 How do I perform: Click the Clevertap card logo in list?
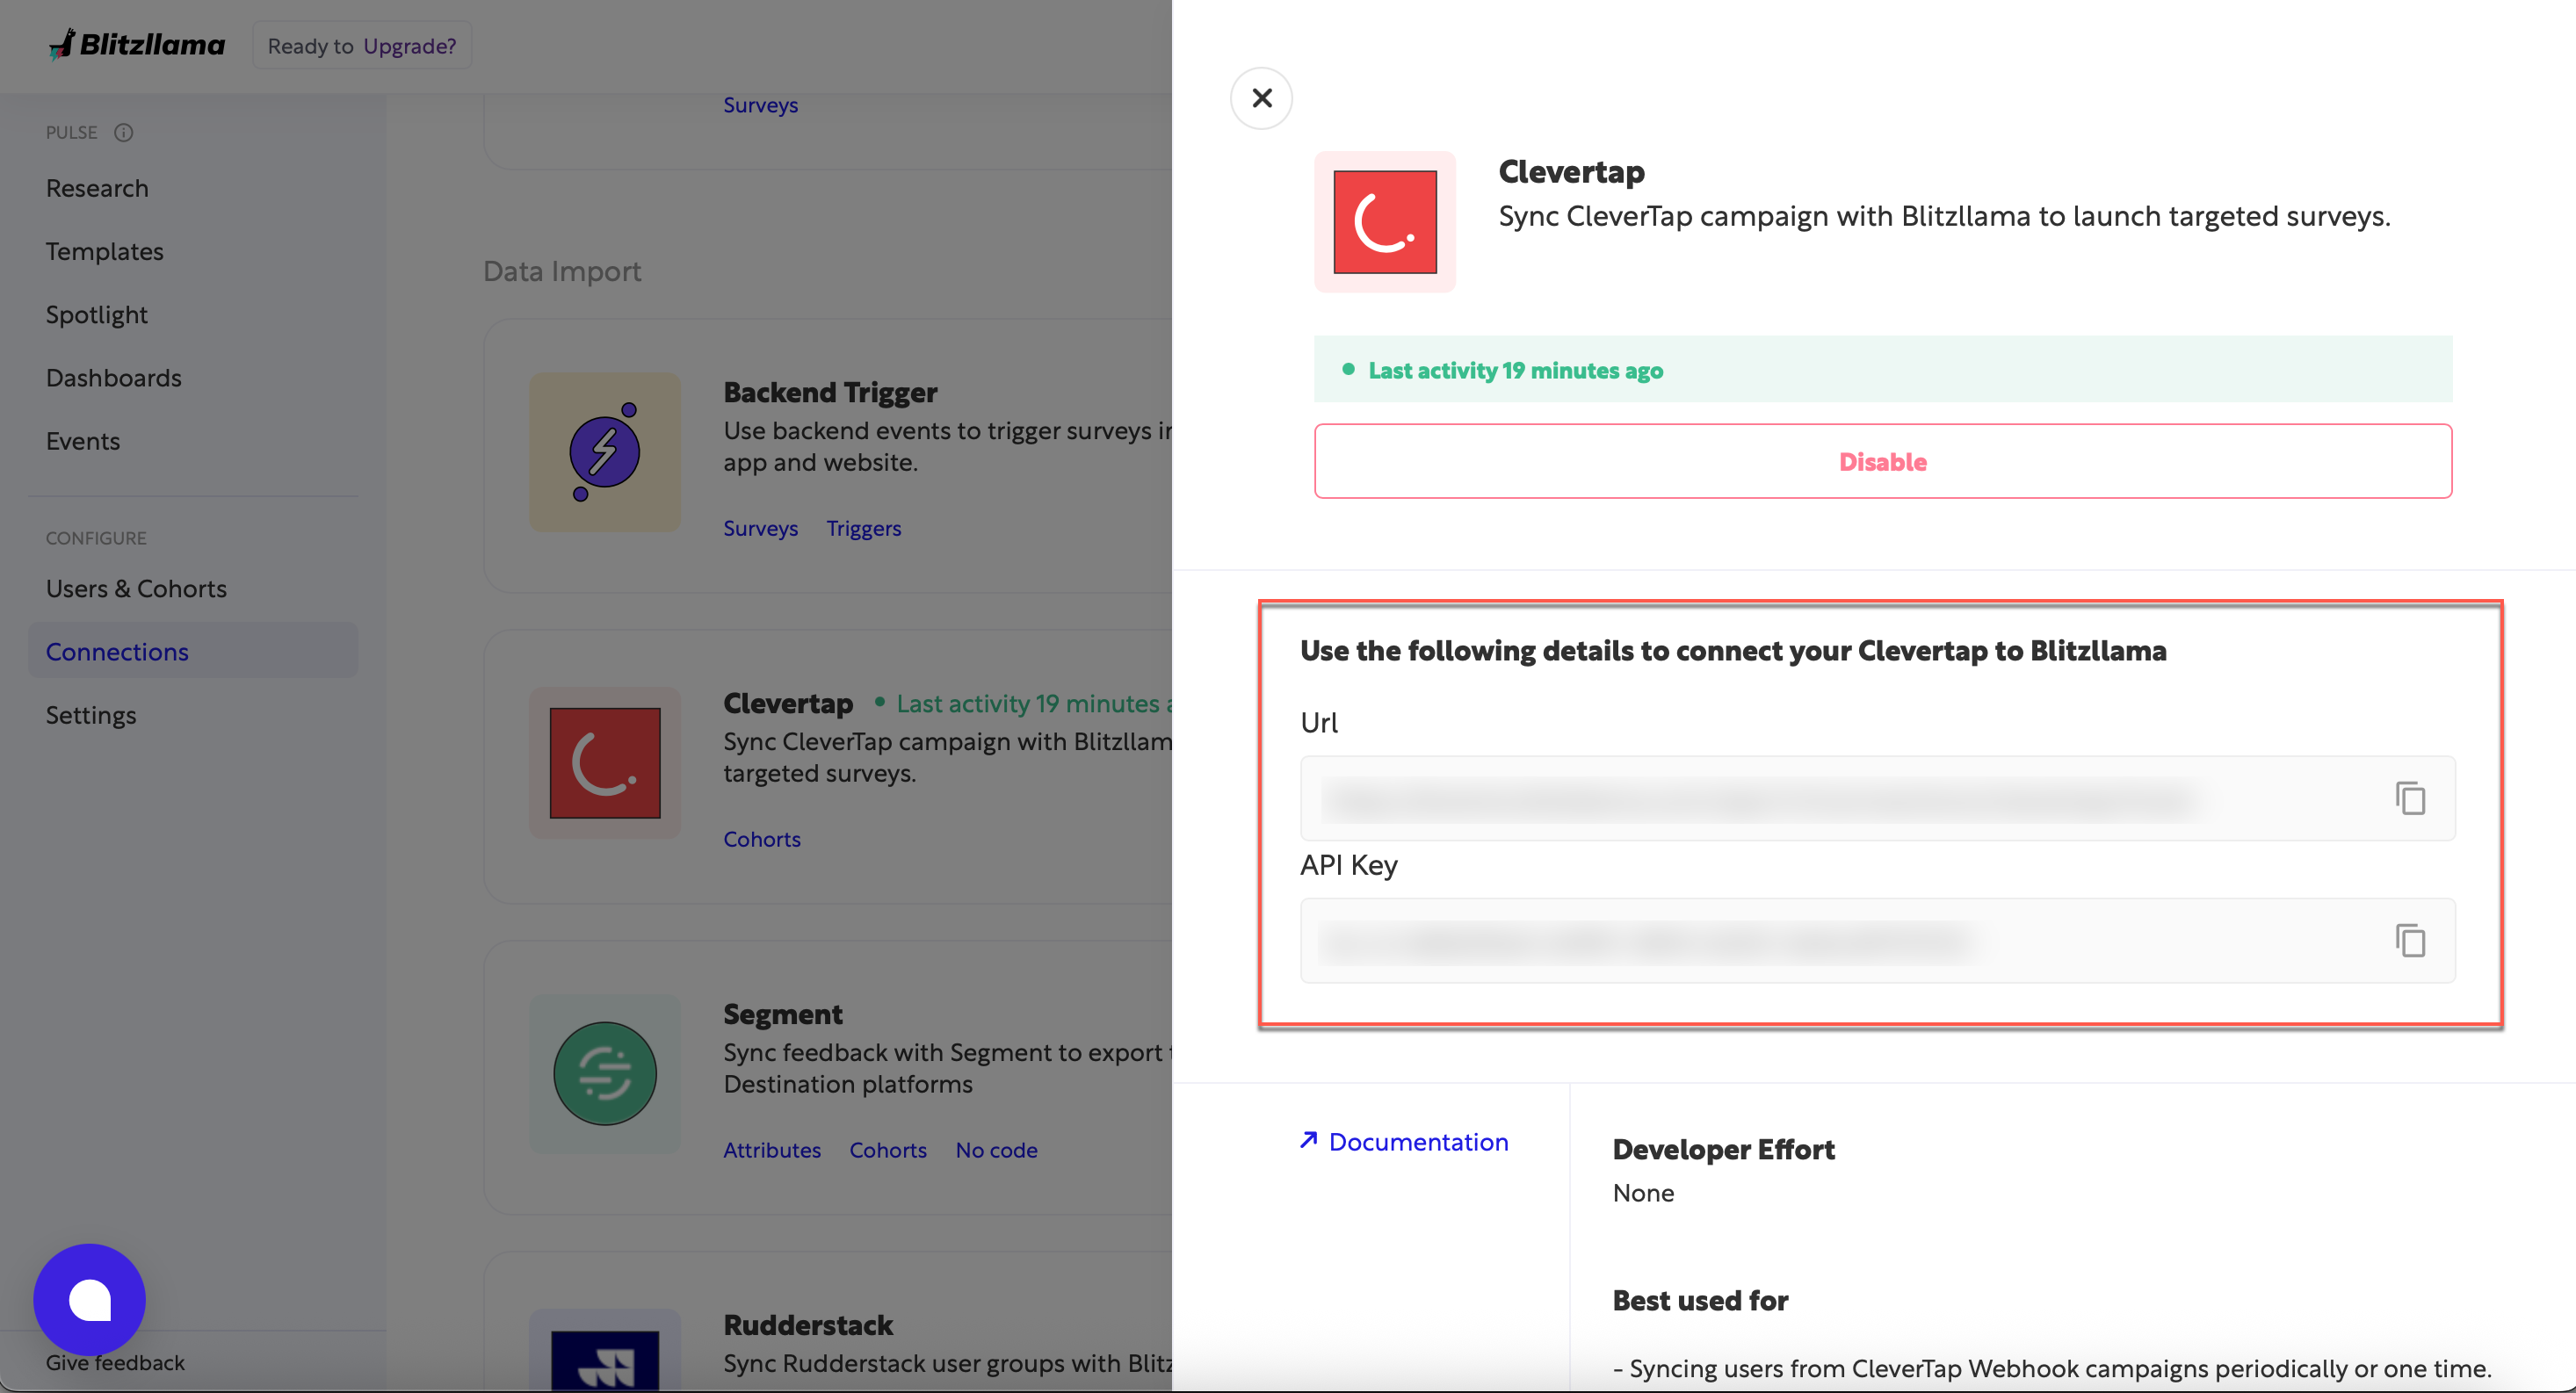point(605,763)
